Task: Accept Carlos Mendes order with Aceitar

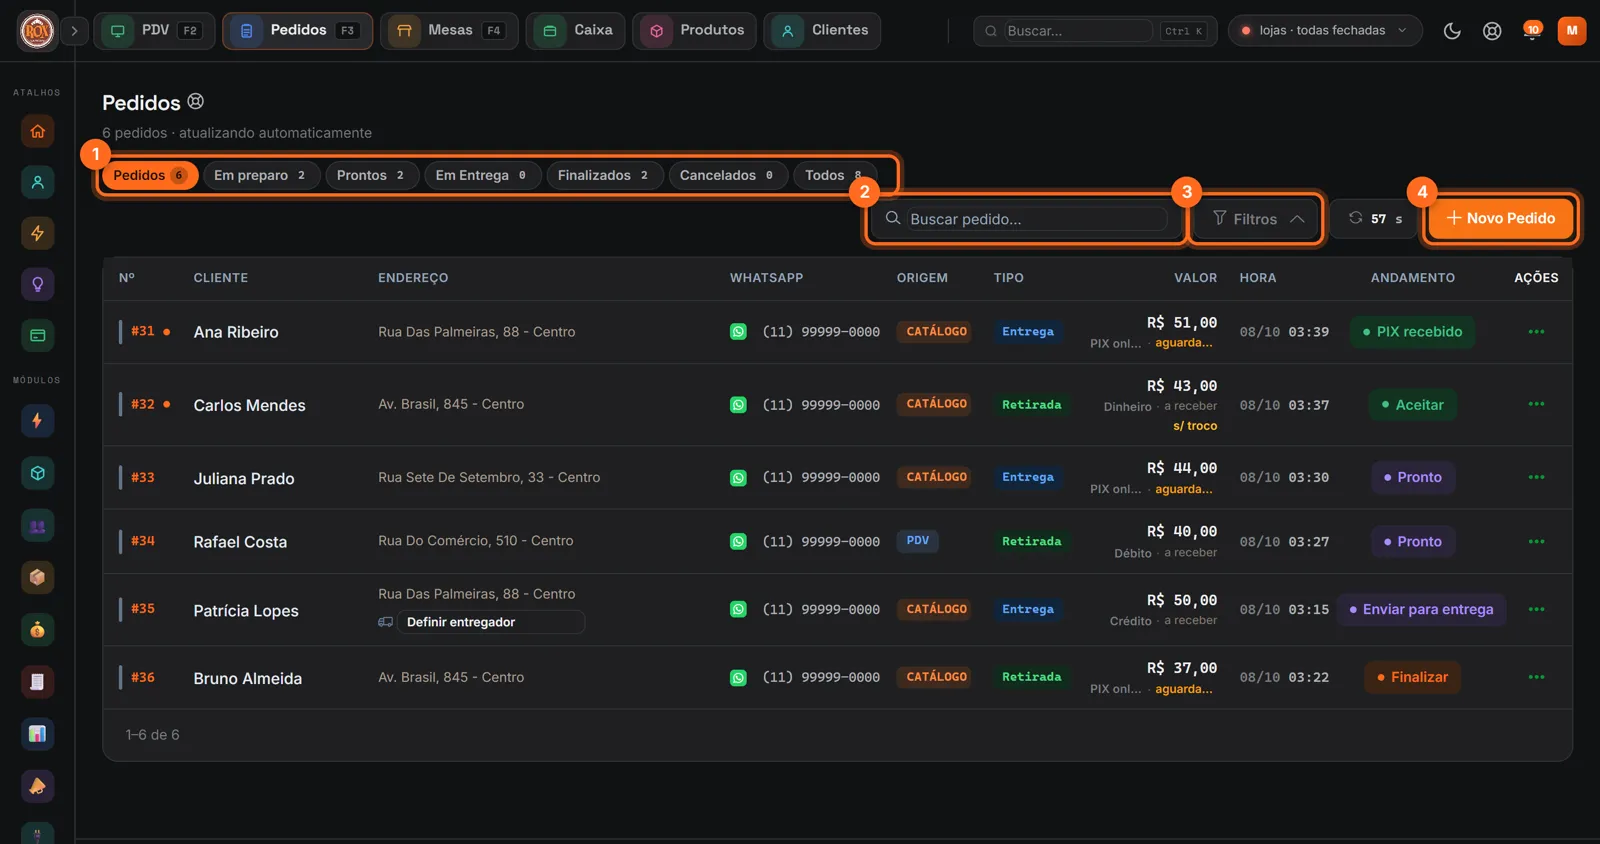Action: click(x=1412, y=405)
